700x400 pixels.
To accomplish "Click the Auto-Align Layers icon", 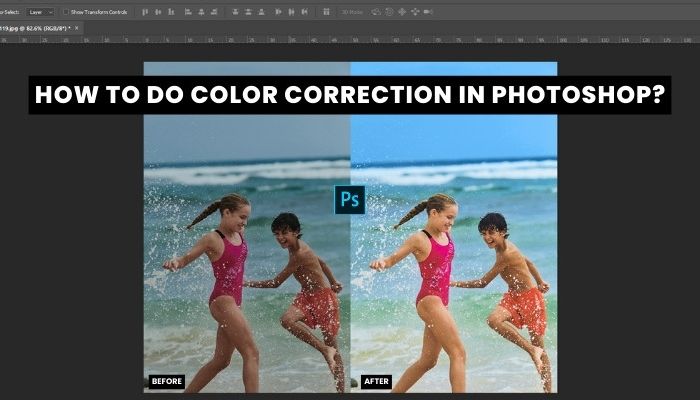I will click(326, 12).
